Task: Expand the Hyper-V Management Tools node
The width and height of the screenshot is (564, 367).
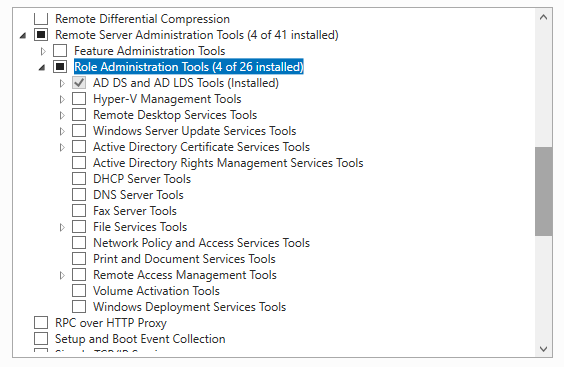Action: (x=62, y=99)
